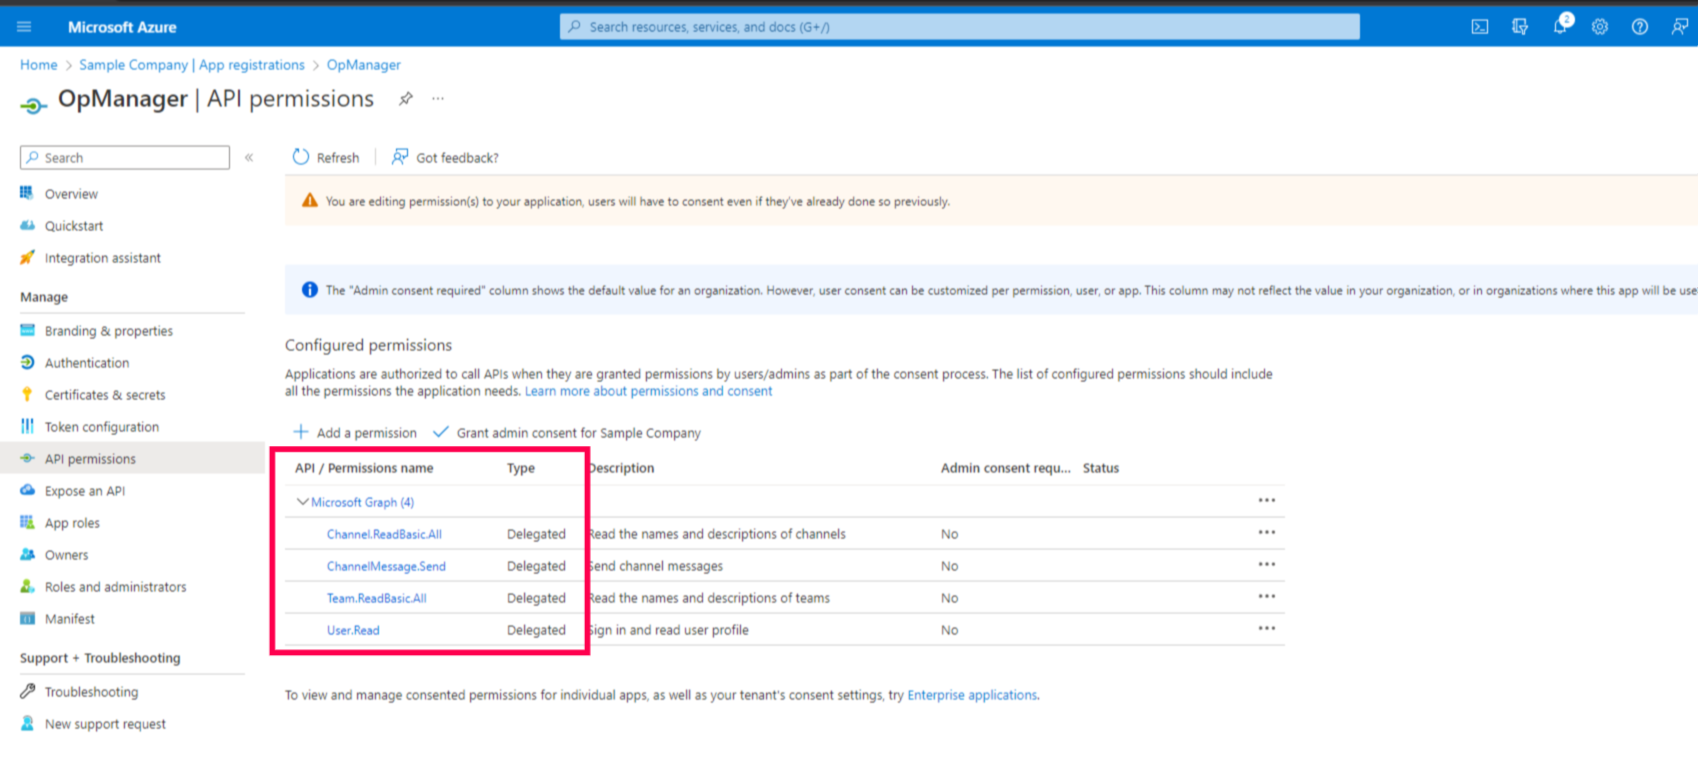Open Cloud Shell from the top bar

point(1480,27)
